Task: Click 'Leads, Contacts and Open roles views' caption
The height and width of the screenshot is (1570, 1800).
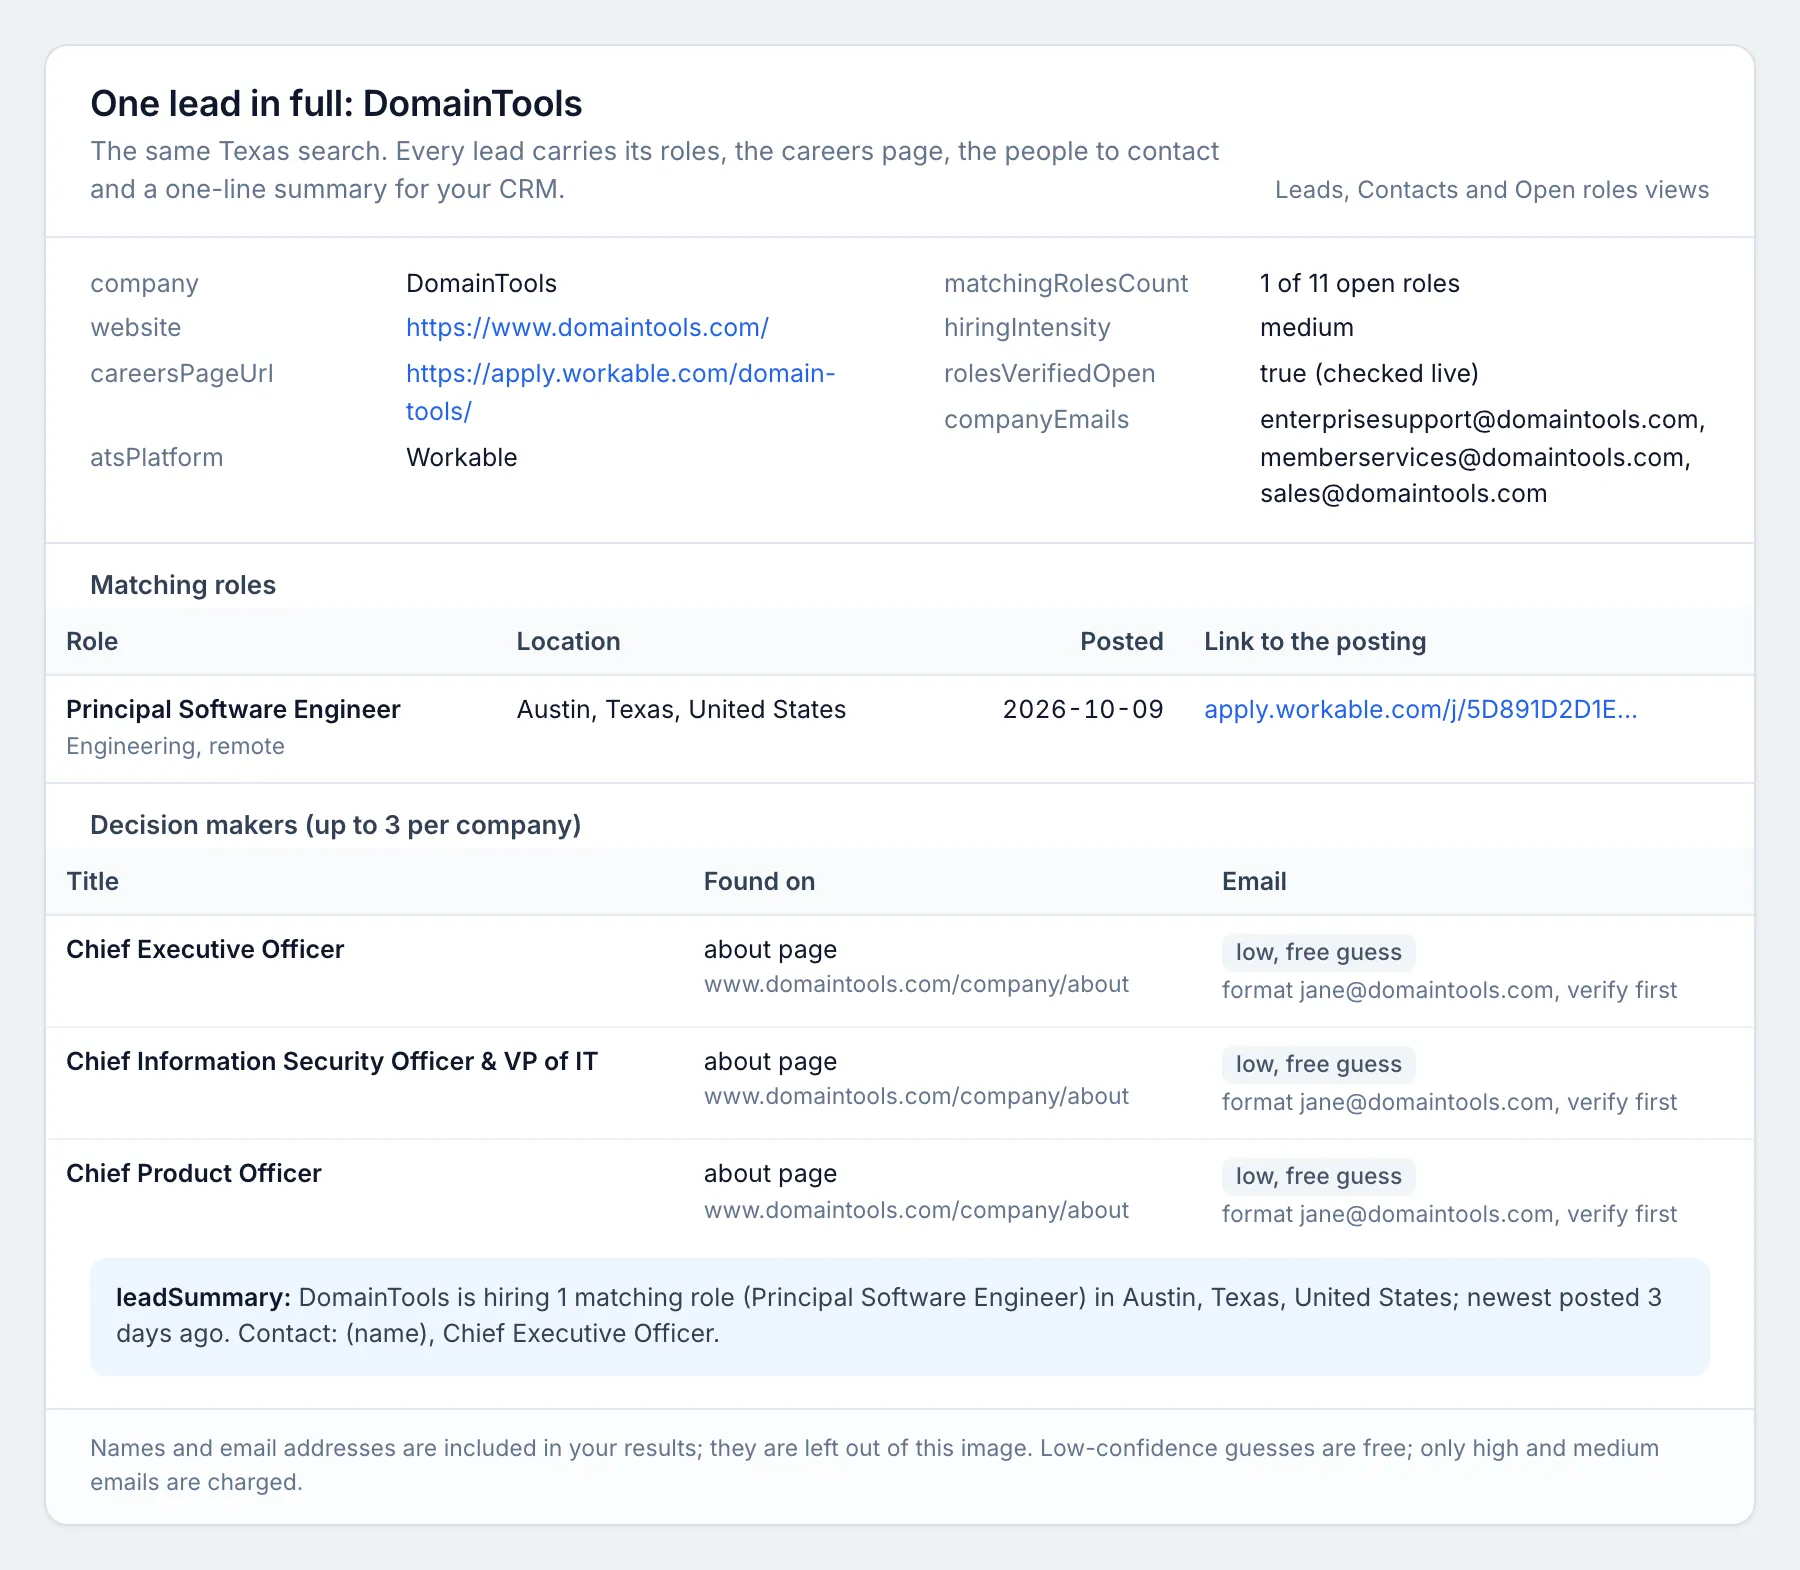Action: (x=1492, y=191)
